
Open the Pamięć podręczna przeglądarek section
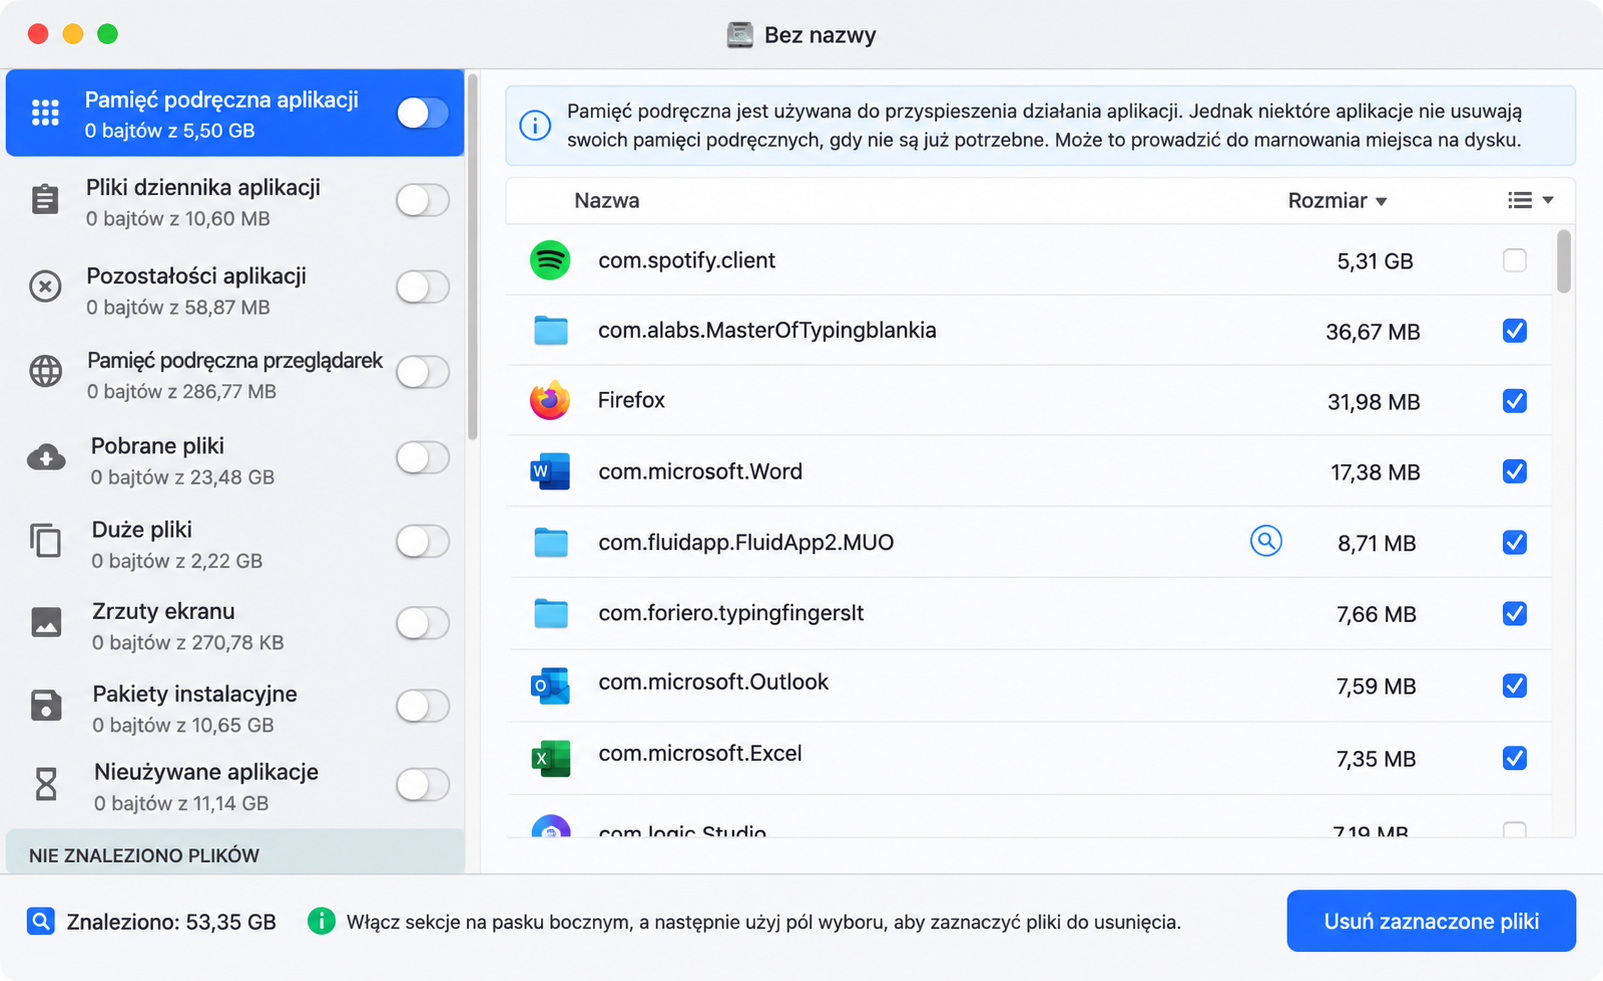click(x=235, y=374)
